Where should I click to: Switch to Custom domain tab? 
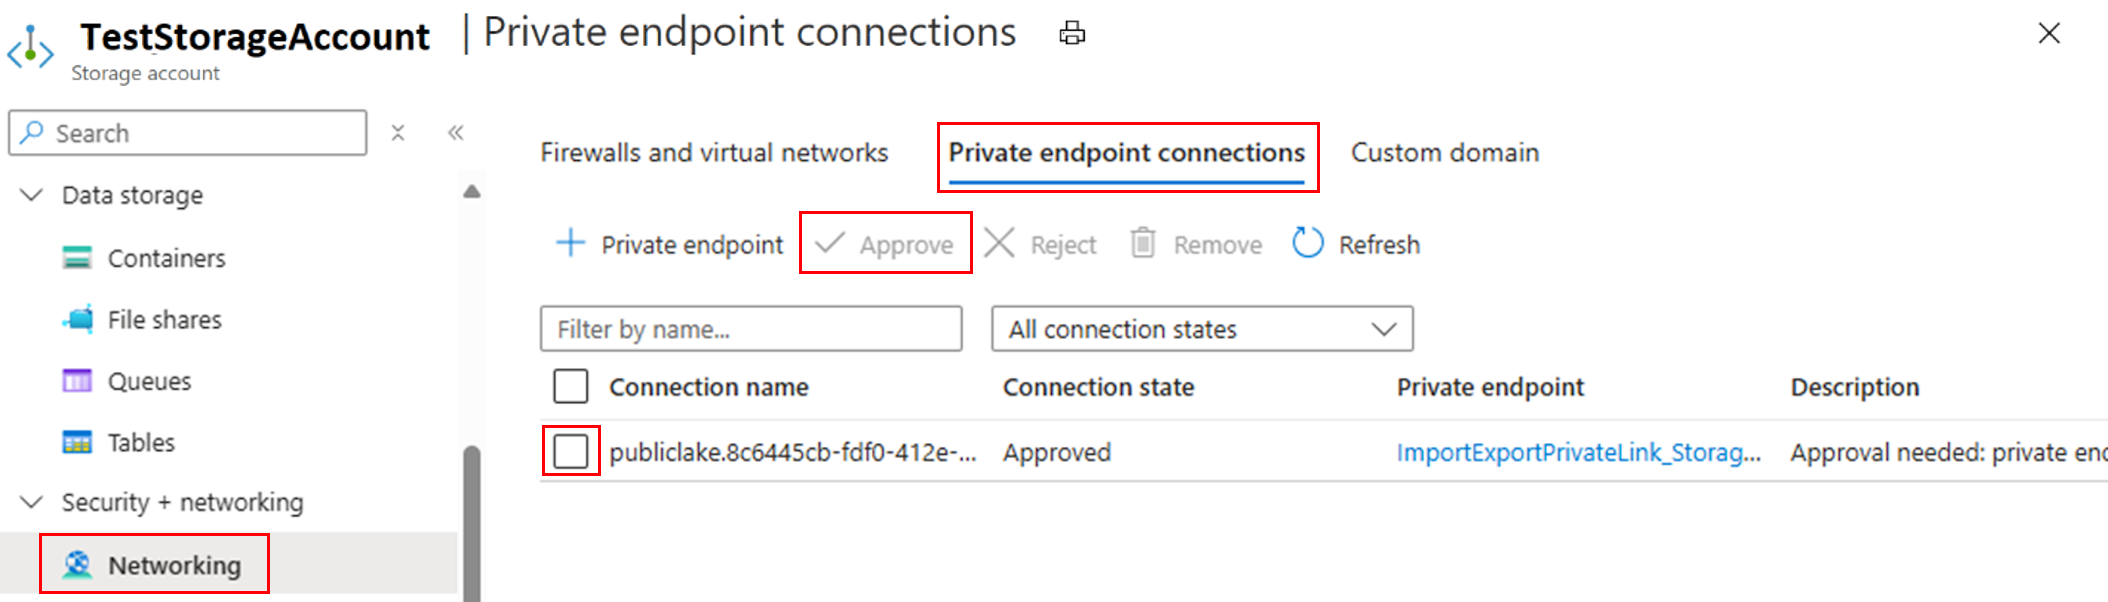tap(1445, 152)
